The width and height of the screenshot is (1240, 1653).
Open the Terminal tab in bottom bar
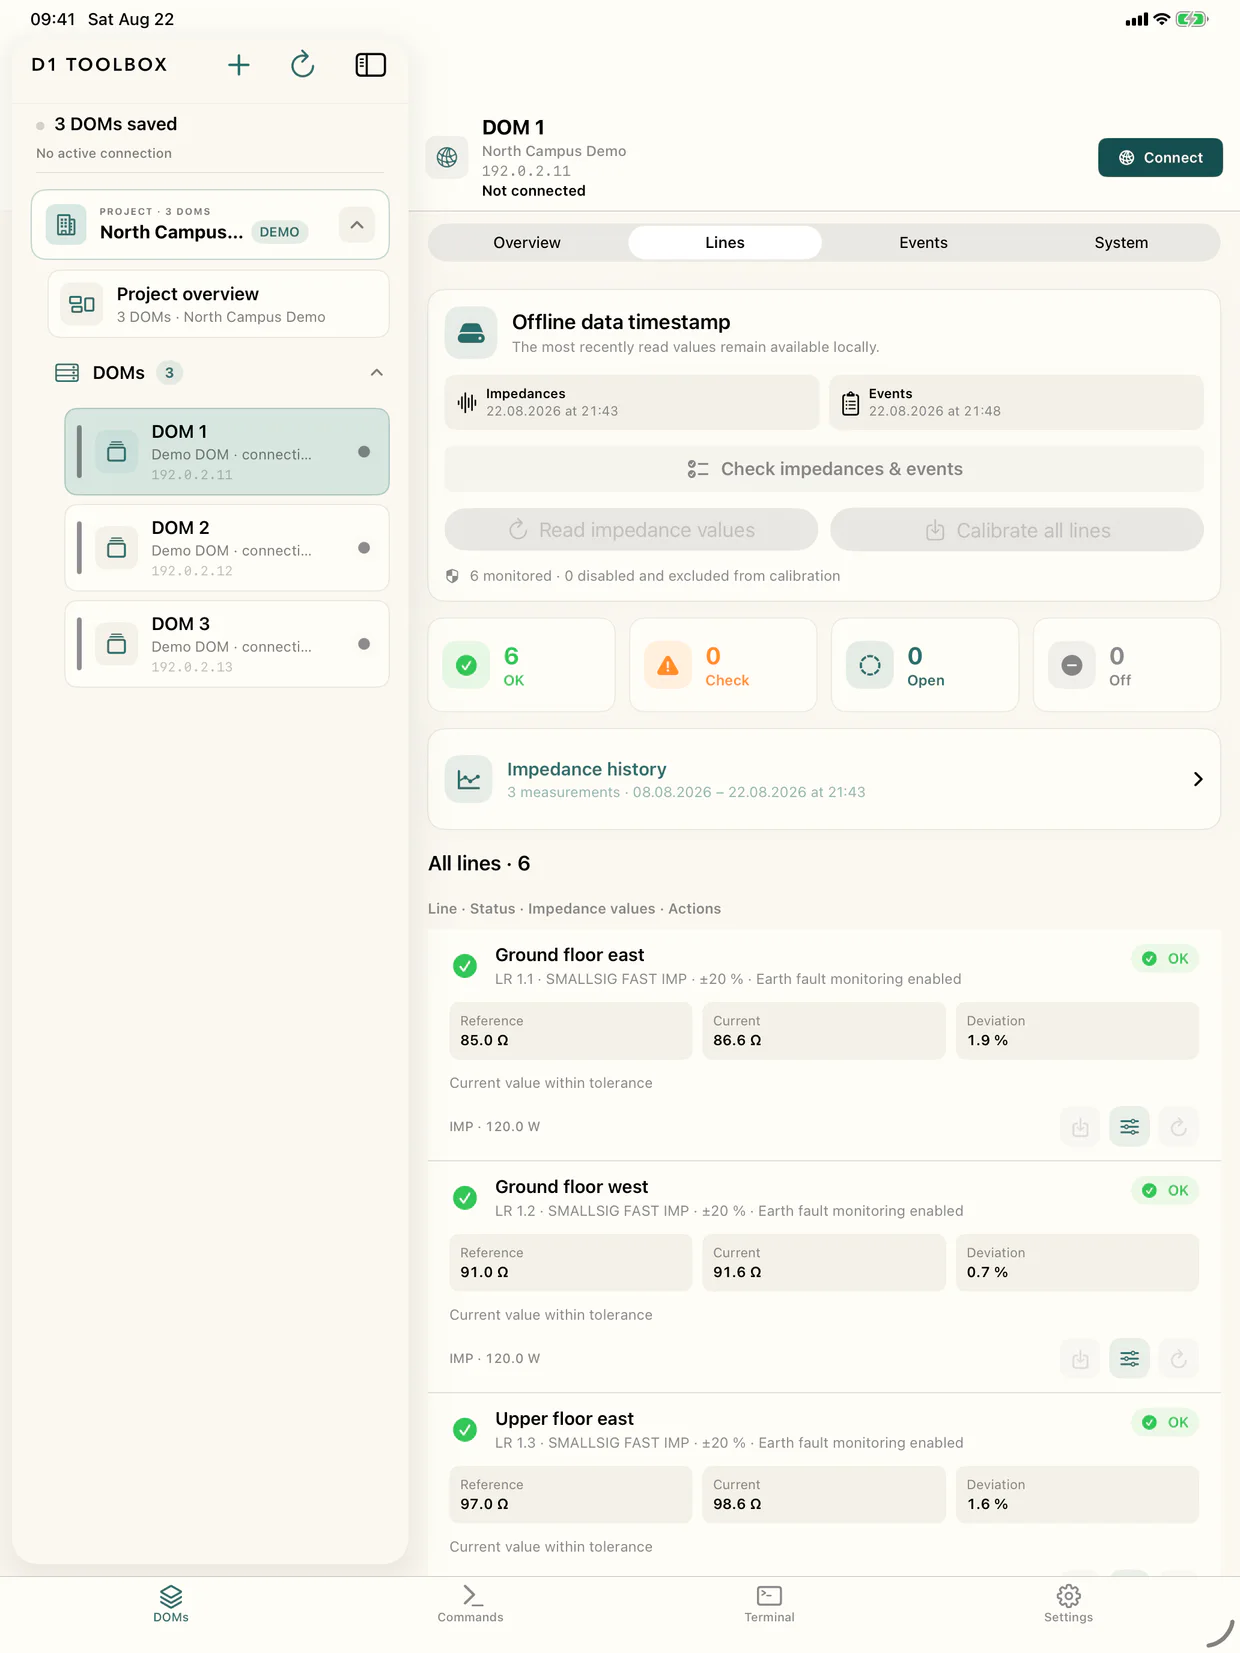click(x=769, y=1603)
